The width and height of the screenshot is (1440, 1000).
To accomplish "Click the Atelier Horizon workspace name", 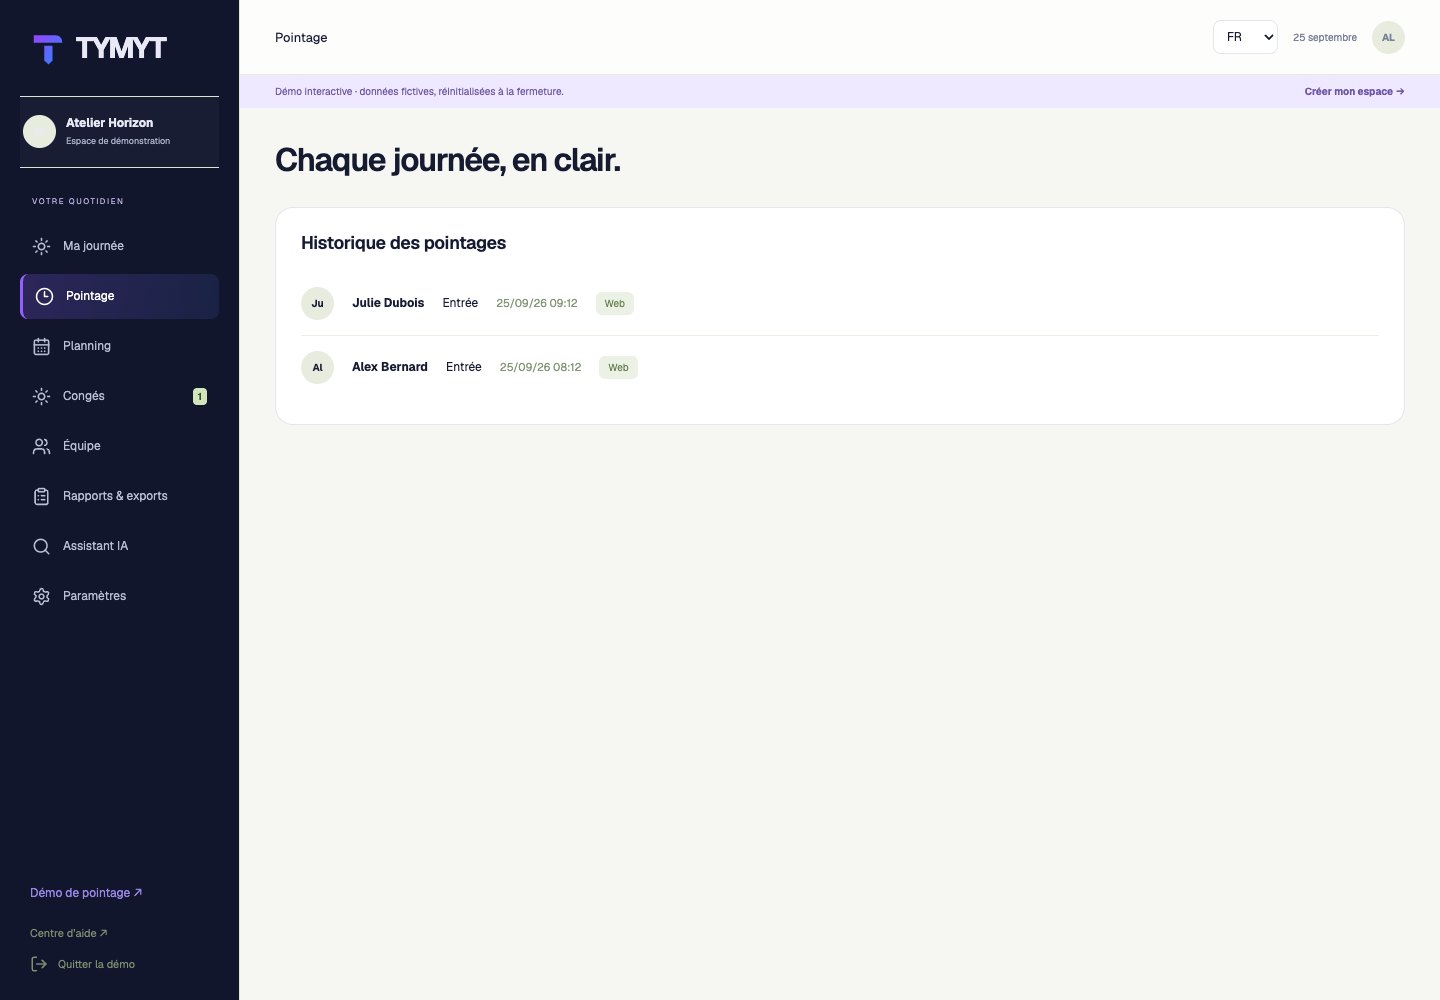I will pyautogui.click(x=110, y=123).
